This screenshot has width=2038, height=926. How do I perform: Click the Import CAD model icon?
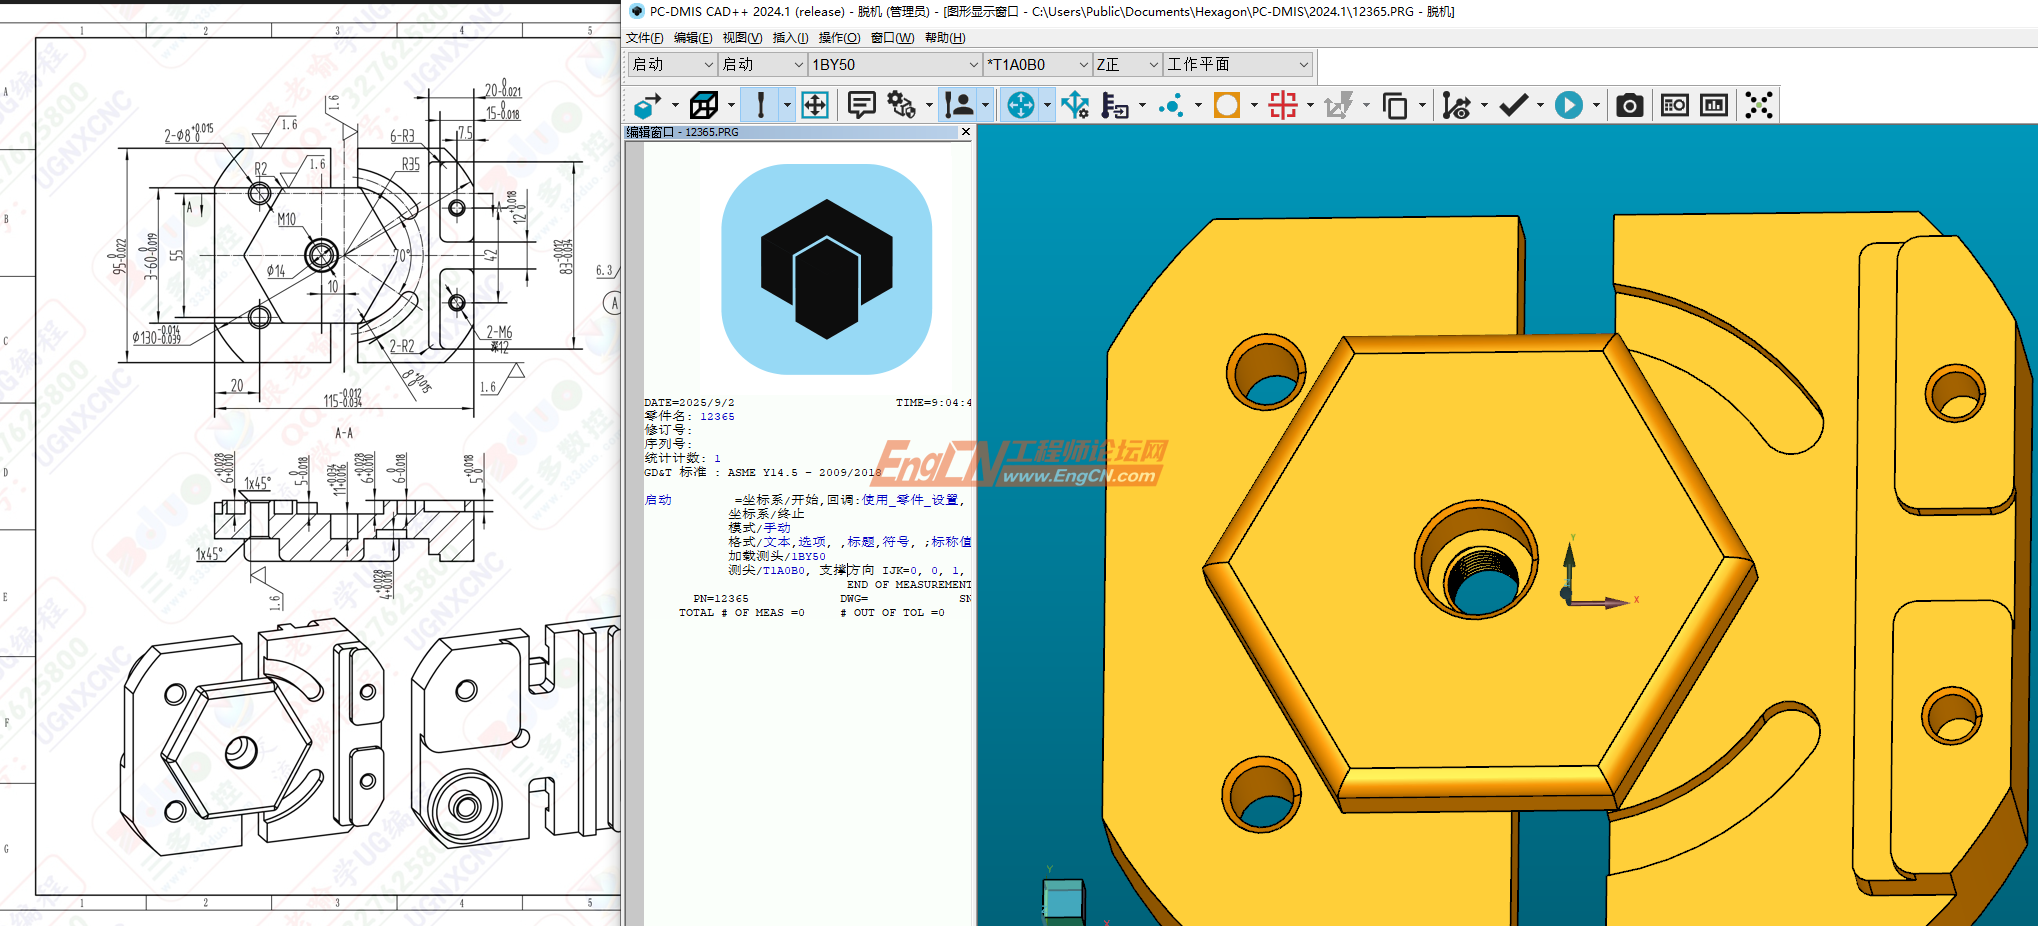(648, 105)
